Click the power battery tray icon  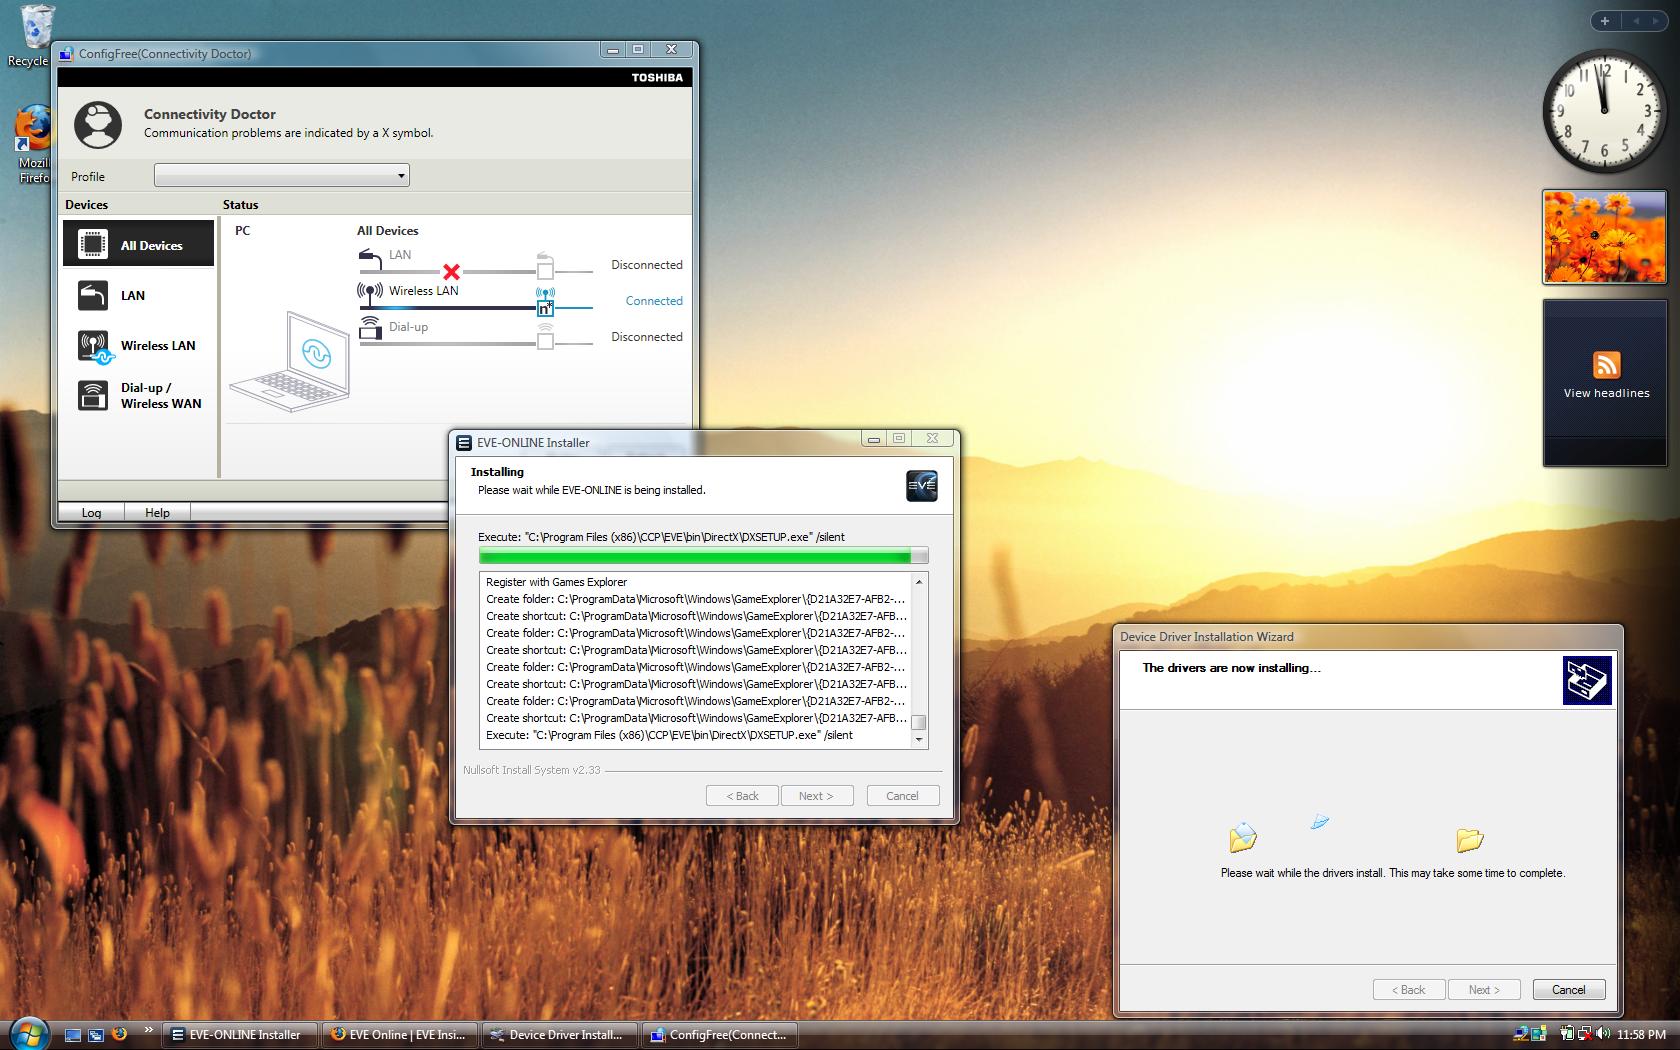(x=1568, y=1034)
